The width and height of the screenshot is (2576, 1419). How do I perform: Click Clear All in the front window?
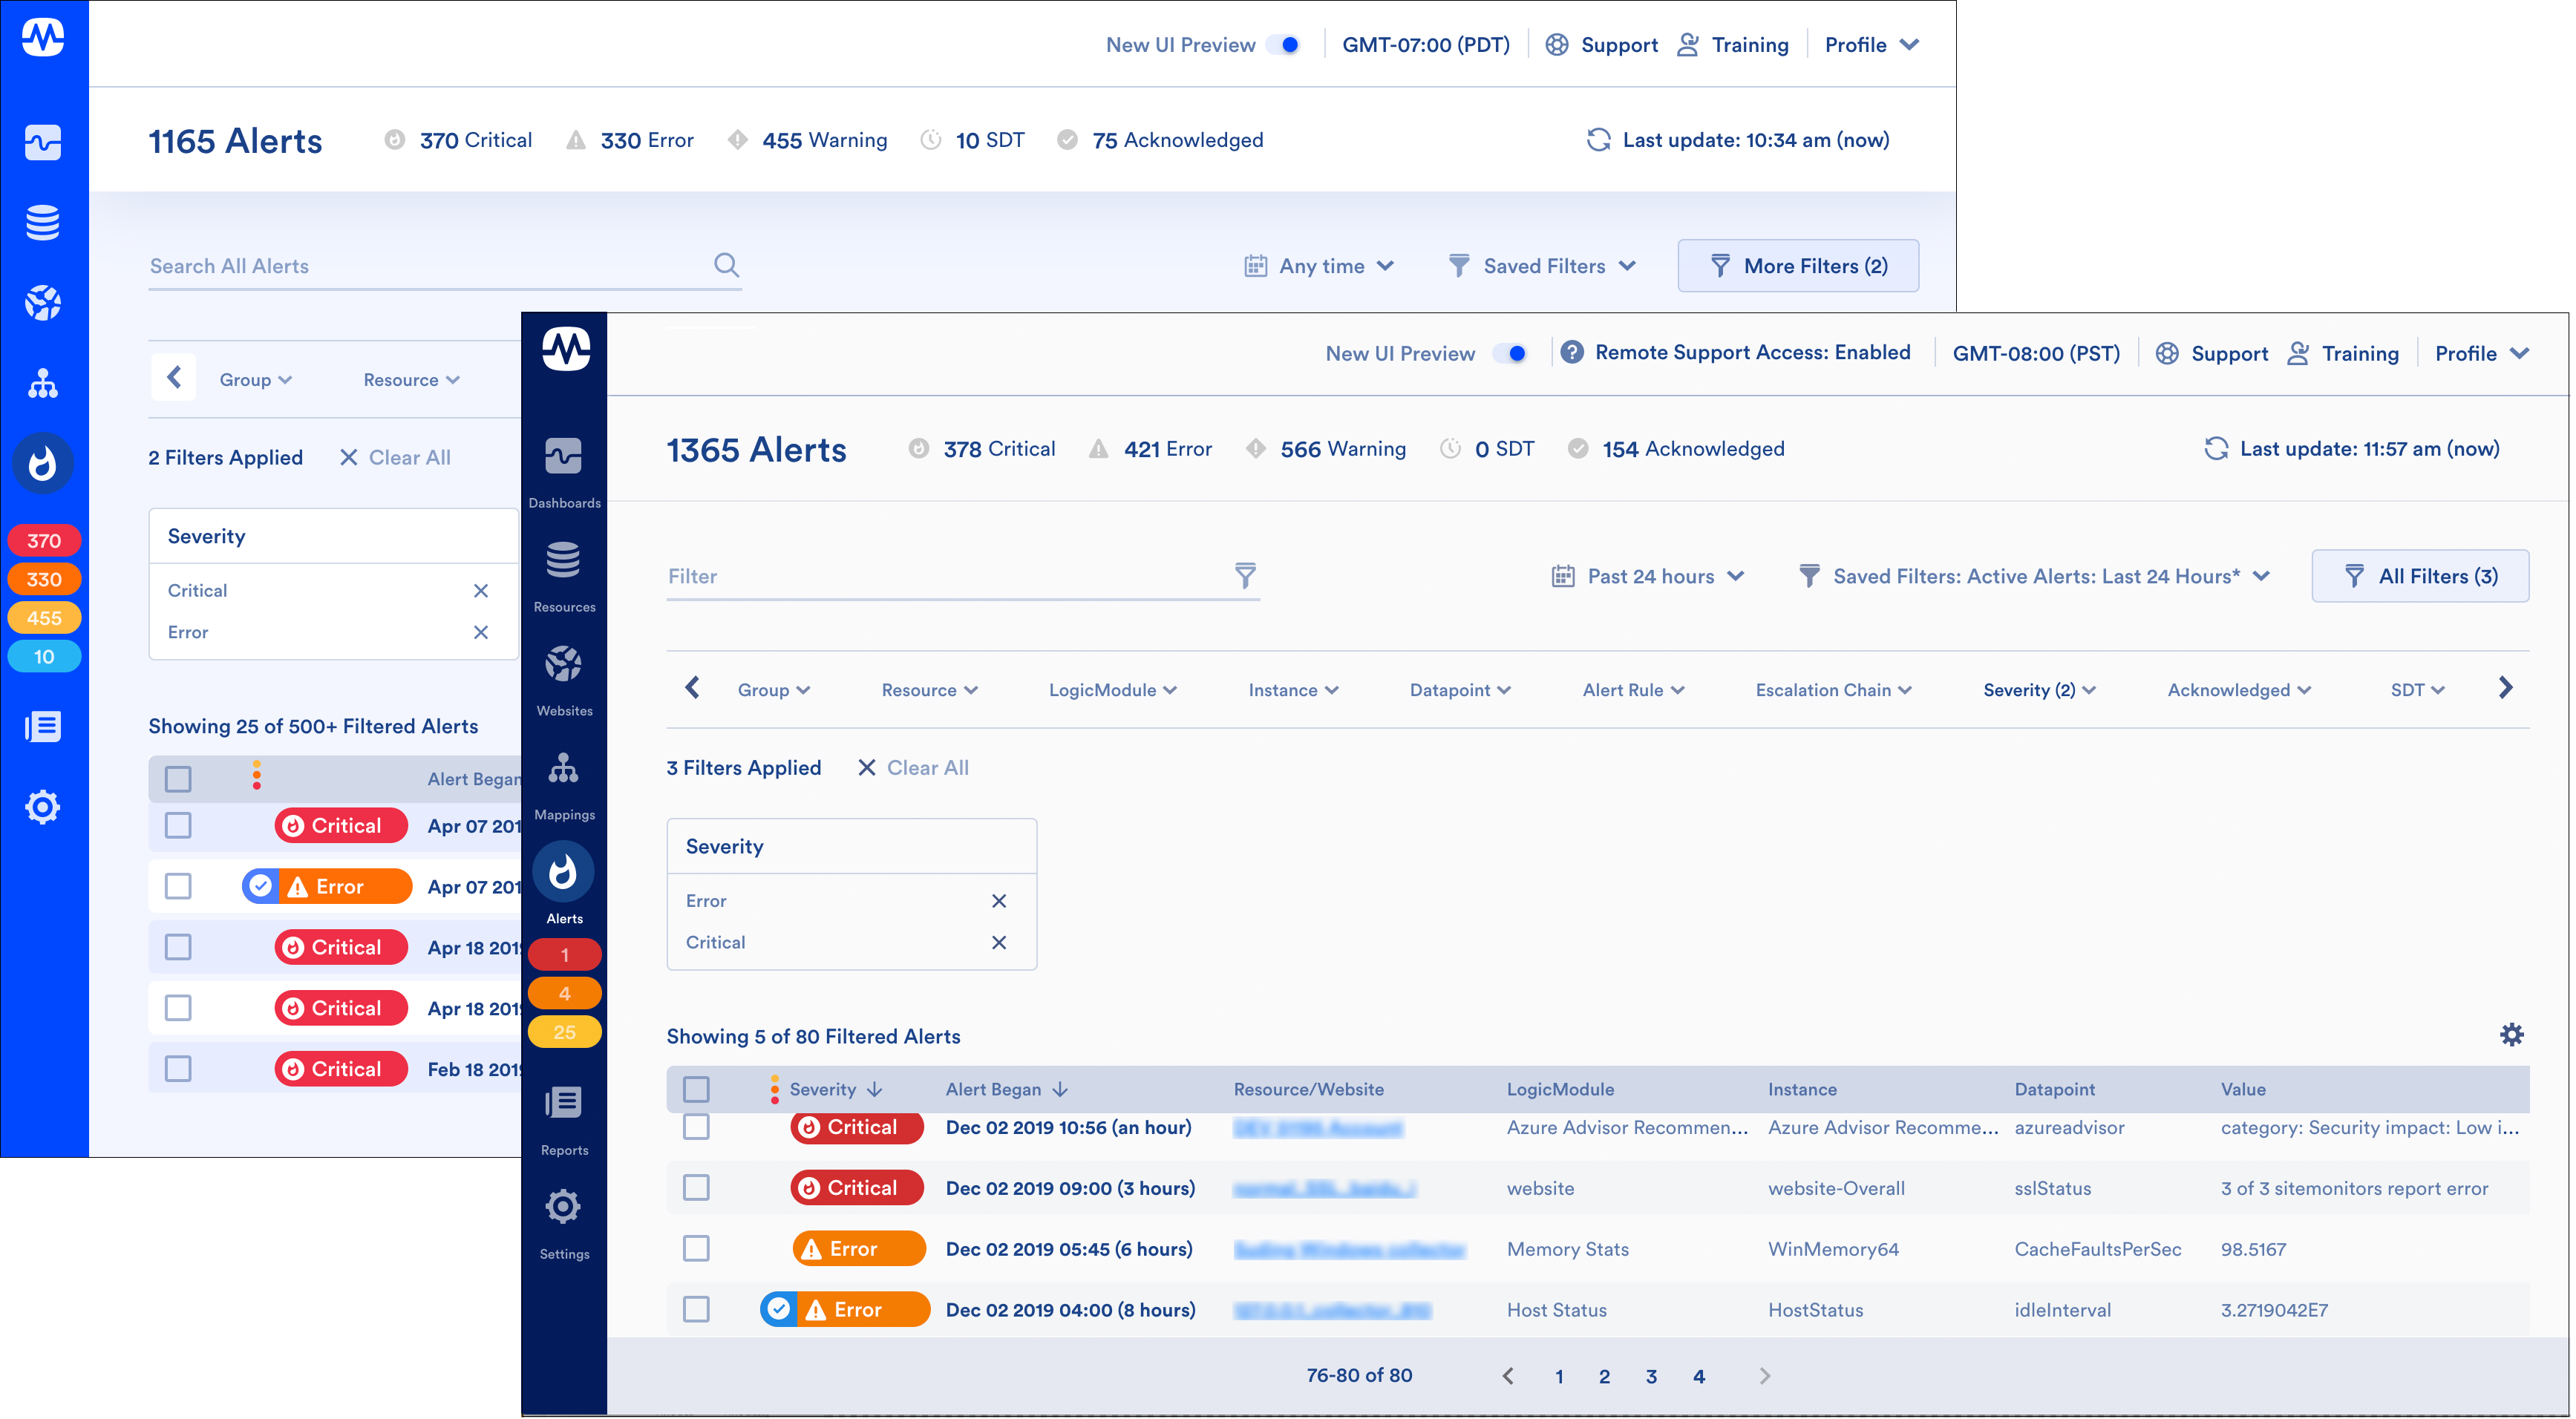coord(913,768)
